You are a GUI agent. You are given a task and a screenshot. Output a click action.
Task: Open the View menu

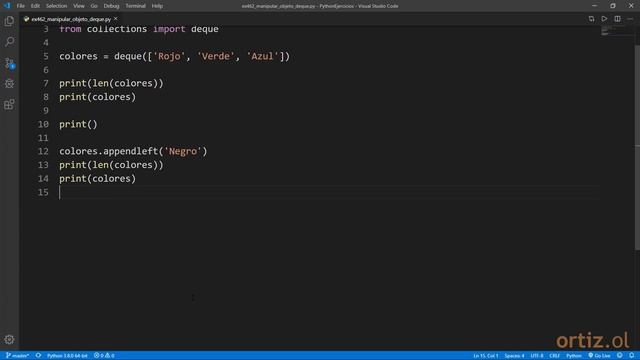click(x=79, y=6)
